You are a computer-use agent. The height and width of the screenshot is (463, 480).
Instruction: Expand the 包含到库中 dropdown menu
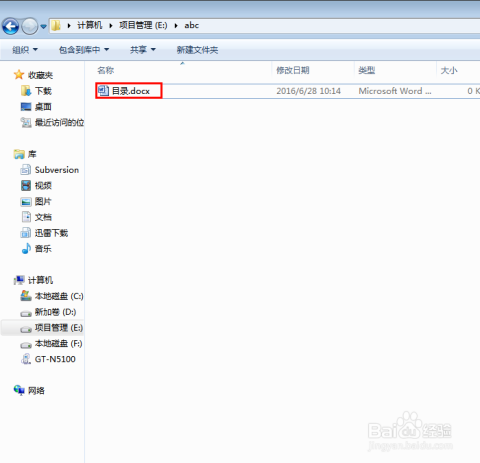[x=84, y=50]
